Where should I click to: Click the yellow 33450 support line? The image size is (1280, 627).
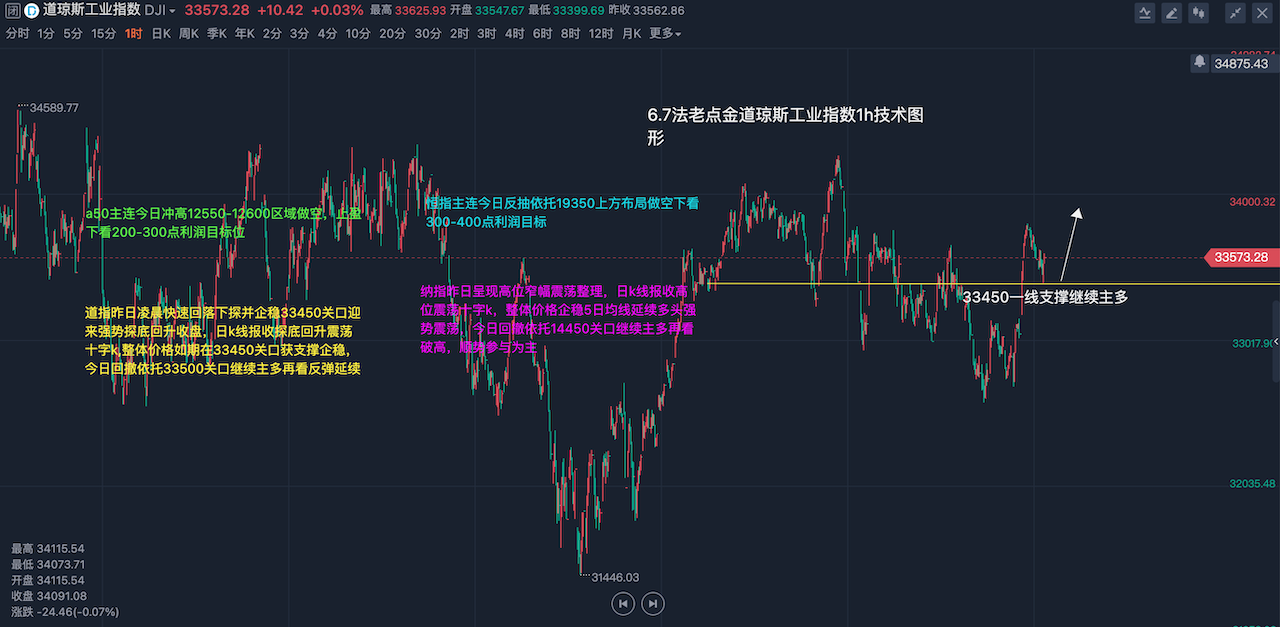850,284
